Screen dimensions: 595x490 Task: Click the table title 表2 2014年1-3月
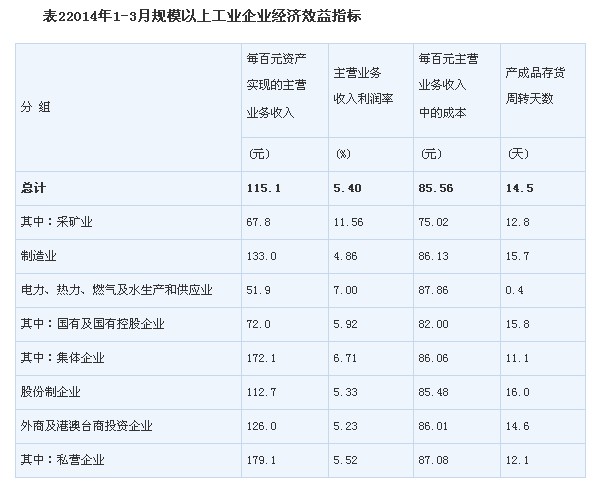click(201, 16)
